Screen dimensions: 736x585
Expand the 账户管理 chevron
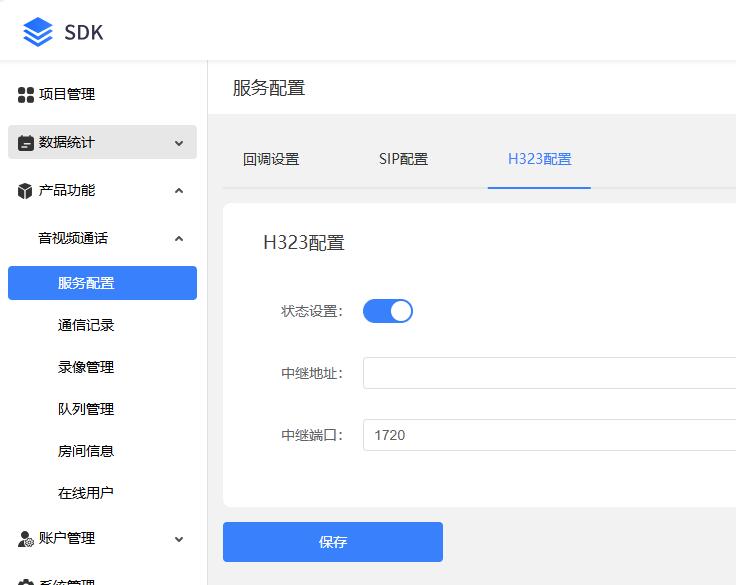point(179,539)
